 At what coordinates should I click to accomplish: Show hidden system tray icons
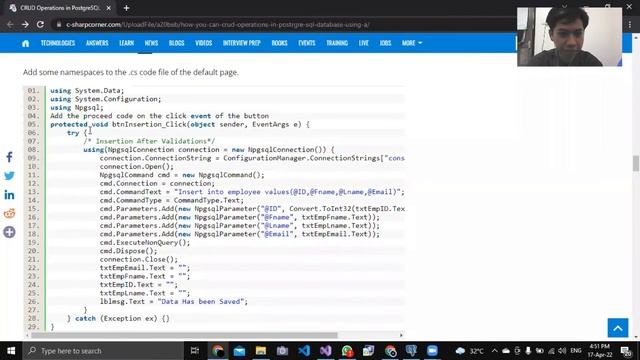[495, 351]
